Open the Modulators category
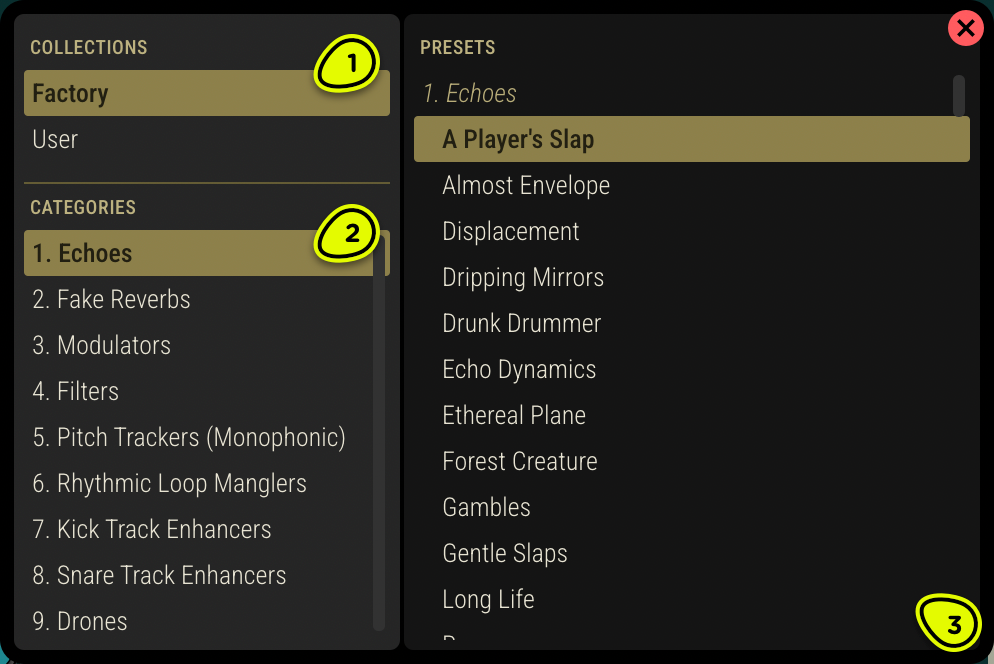994x664 pixels. 101,345
